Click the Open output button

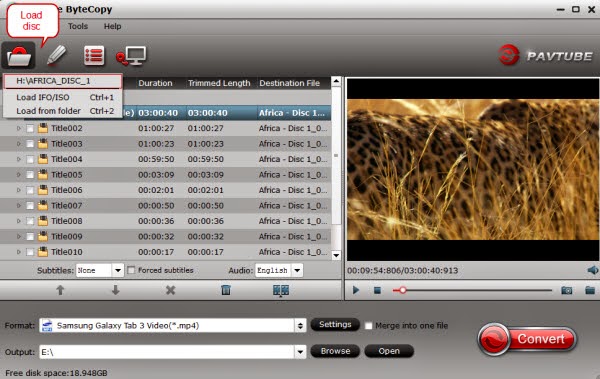[389, 351]
